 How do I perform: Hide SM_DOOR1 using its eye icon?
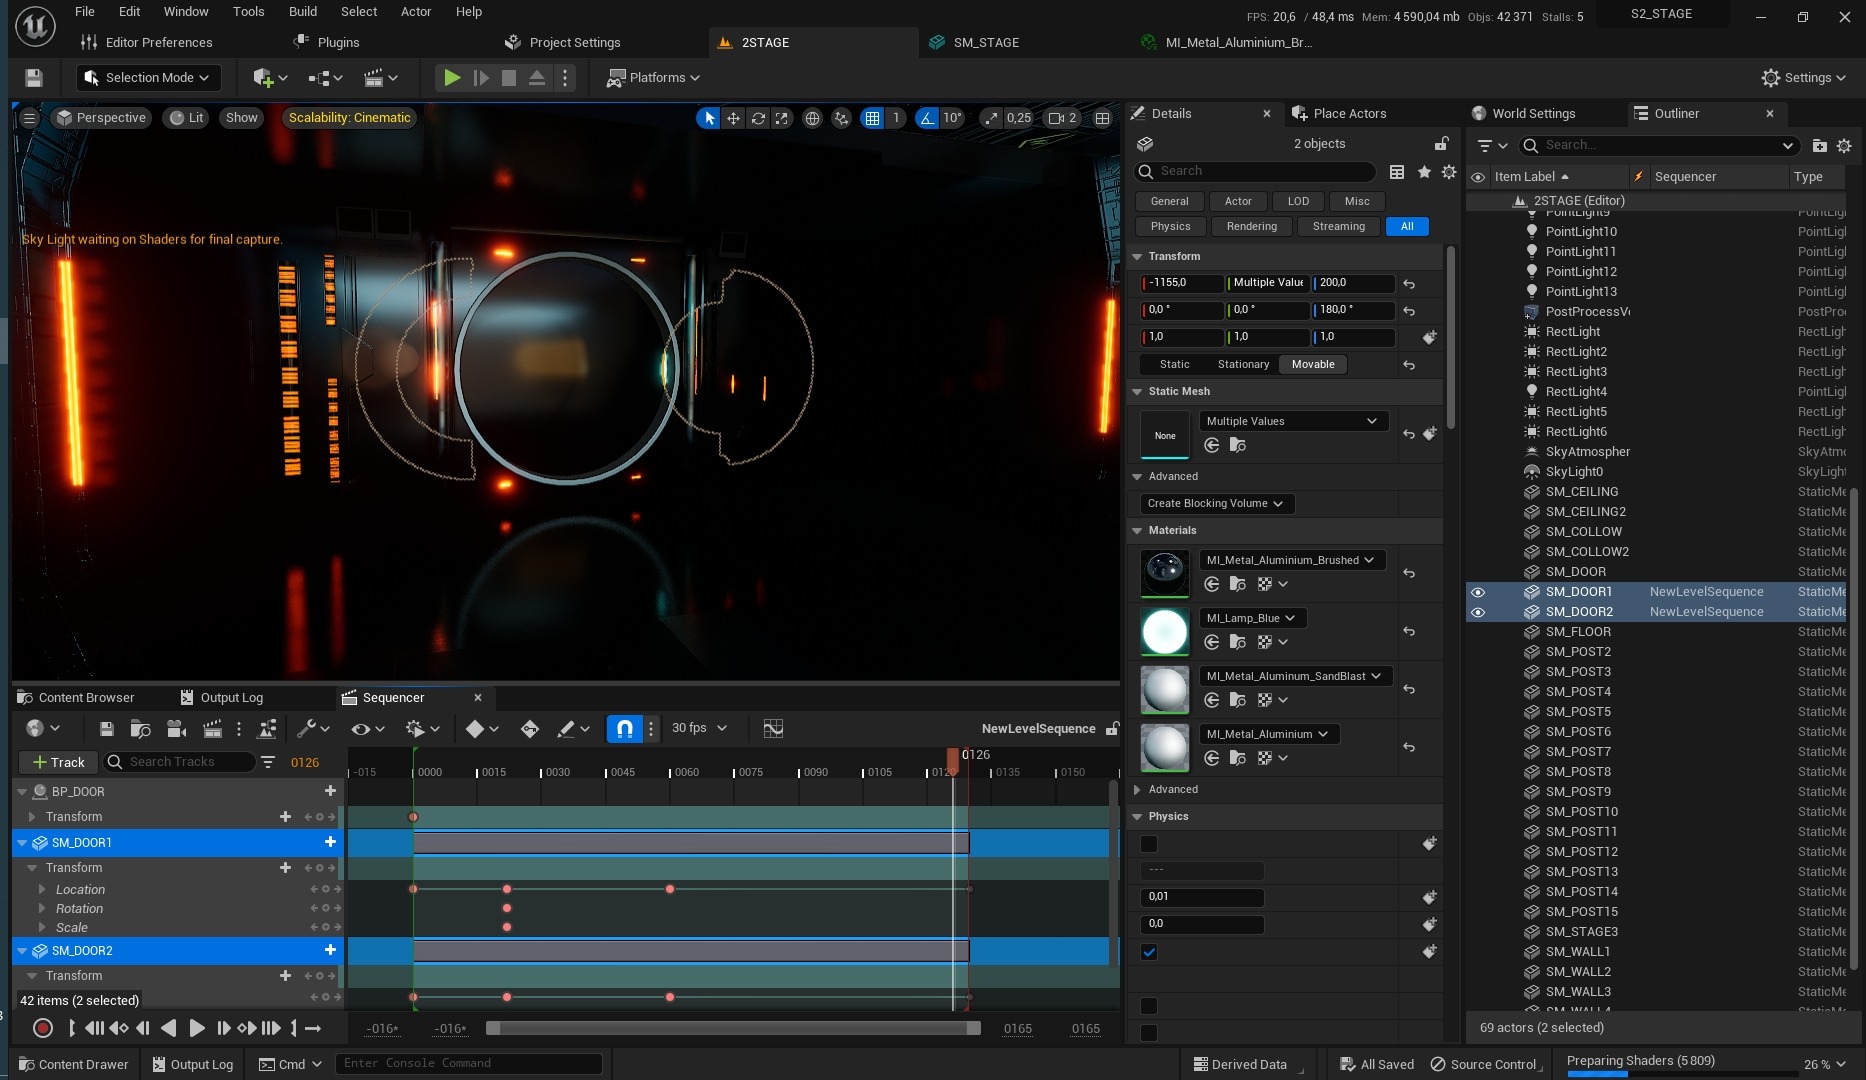[x=1478, y=592]
